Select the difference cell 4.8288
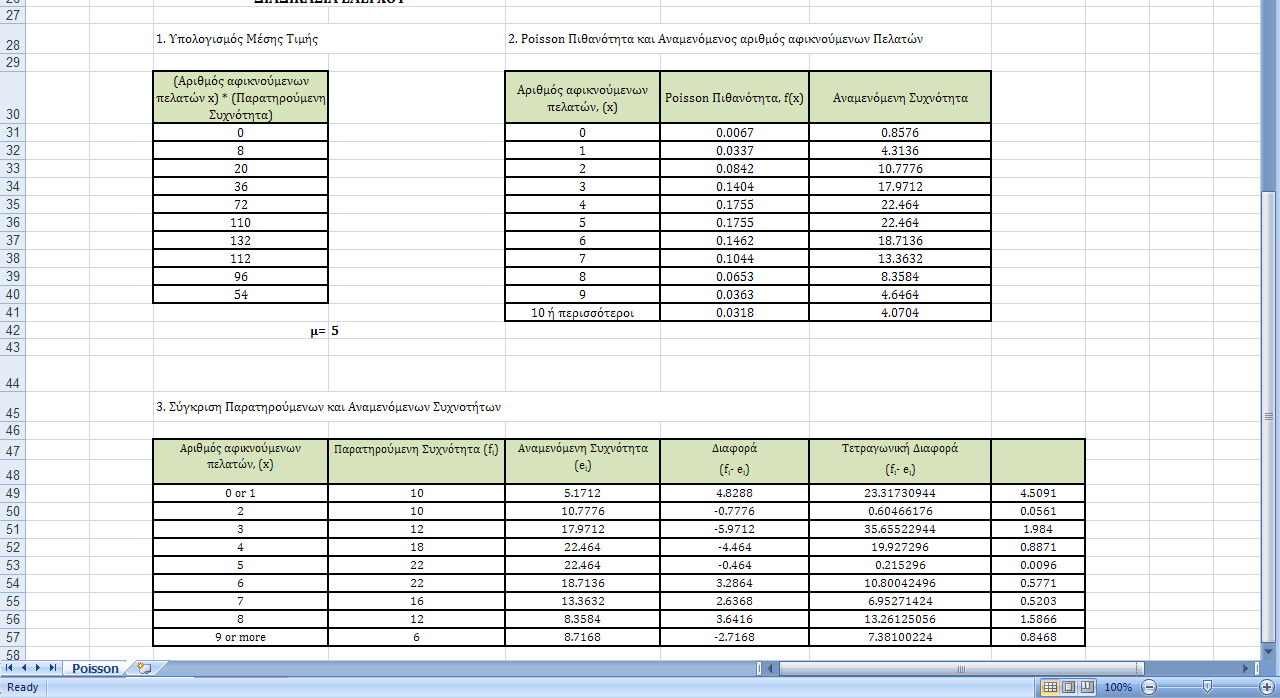 (735, 493)
